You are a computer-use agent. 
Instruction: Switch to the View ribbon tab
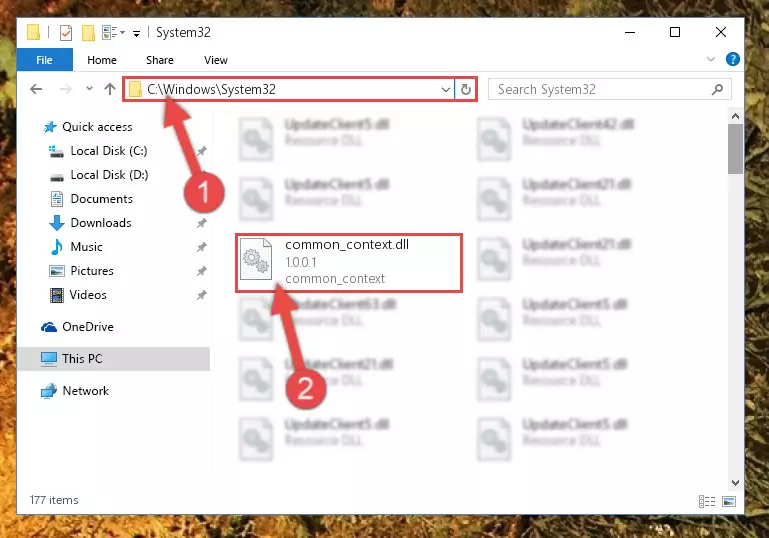tap(216, 60)
